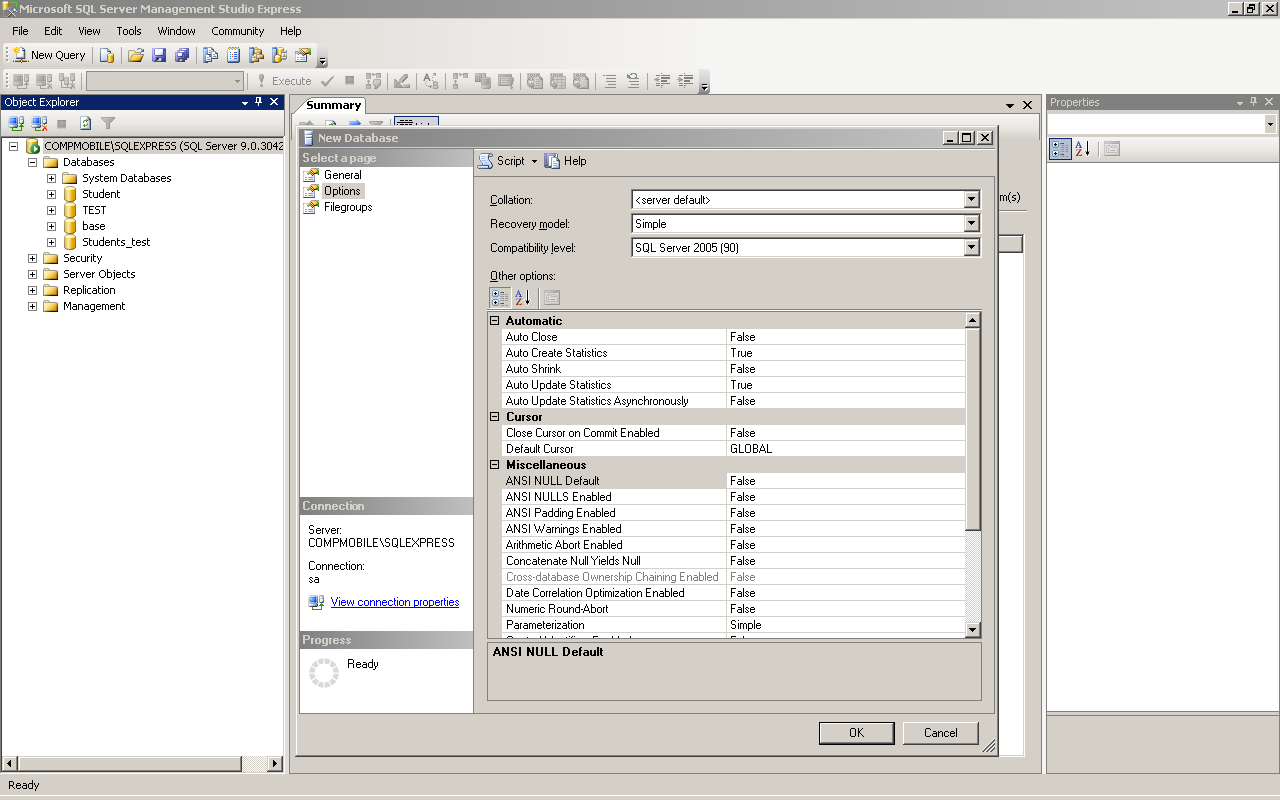The height and width of the screenshot is (800, 1280).
Task: Open a new Database Engine Query
Action: click(107, 55)
